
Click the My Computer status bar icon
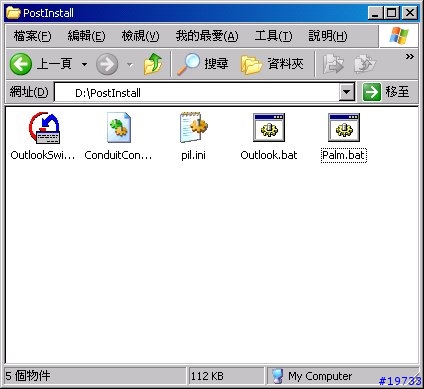click(x=277, y=376)
